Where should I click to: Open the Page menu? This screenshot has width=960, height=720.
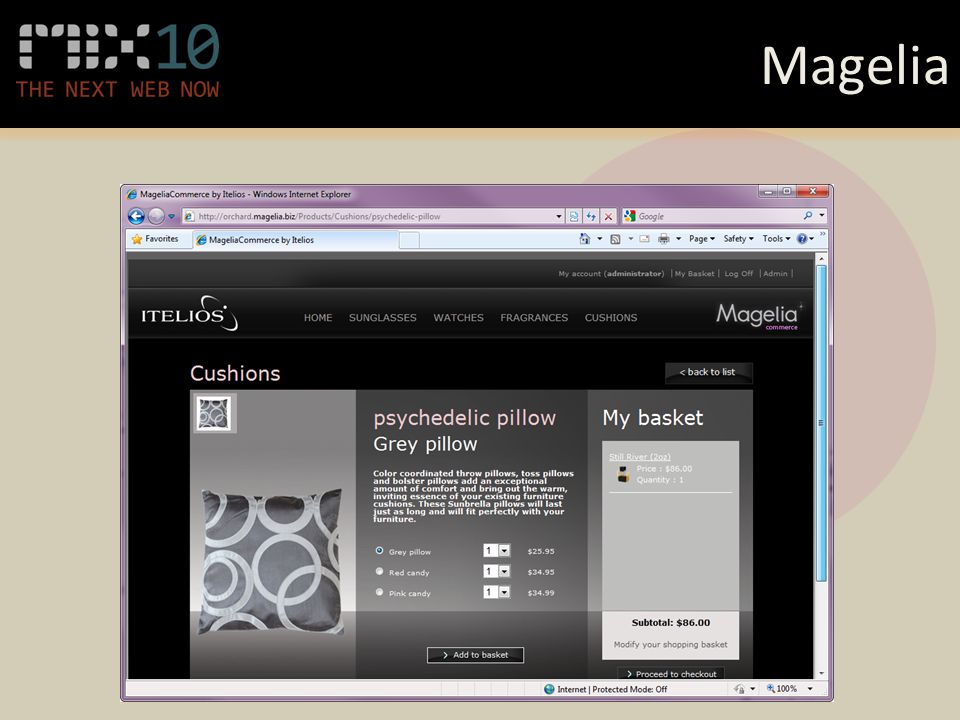coord(702,239)
